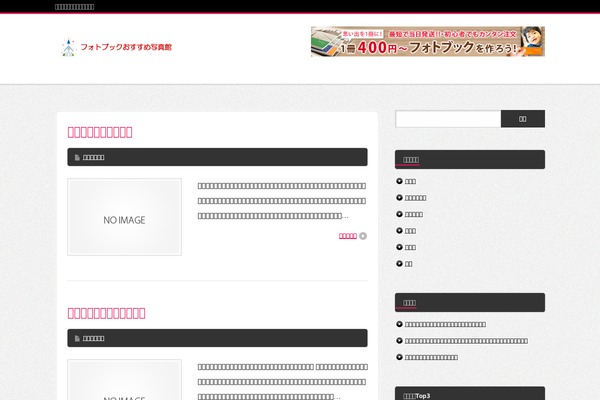Screen dimensions: 600x400
Task: Open the longest link in the second sidebar widget
Action: 466,341
